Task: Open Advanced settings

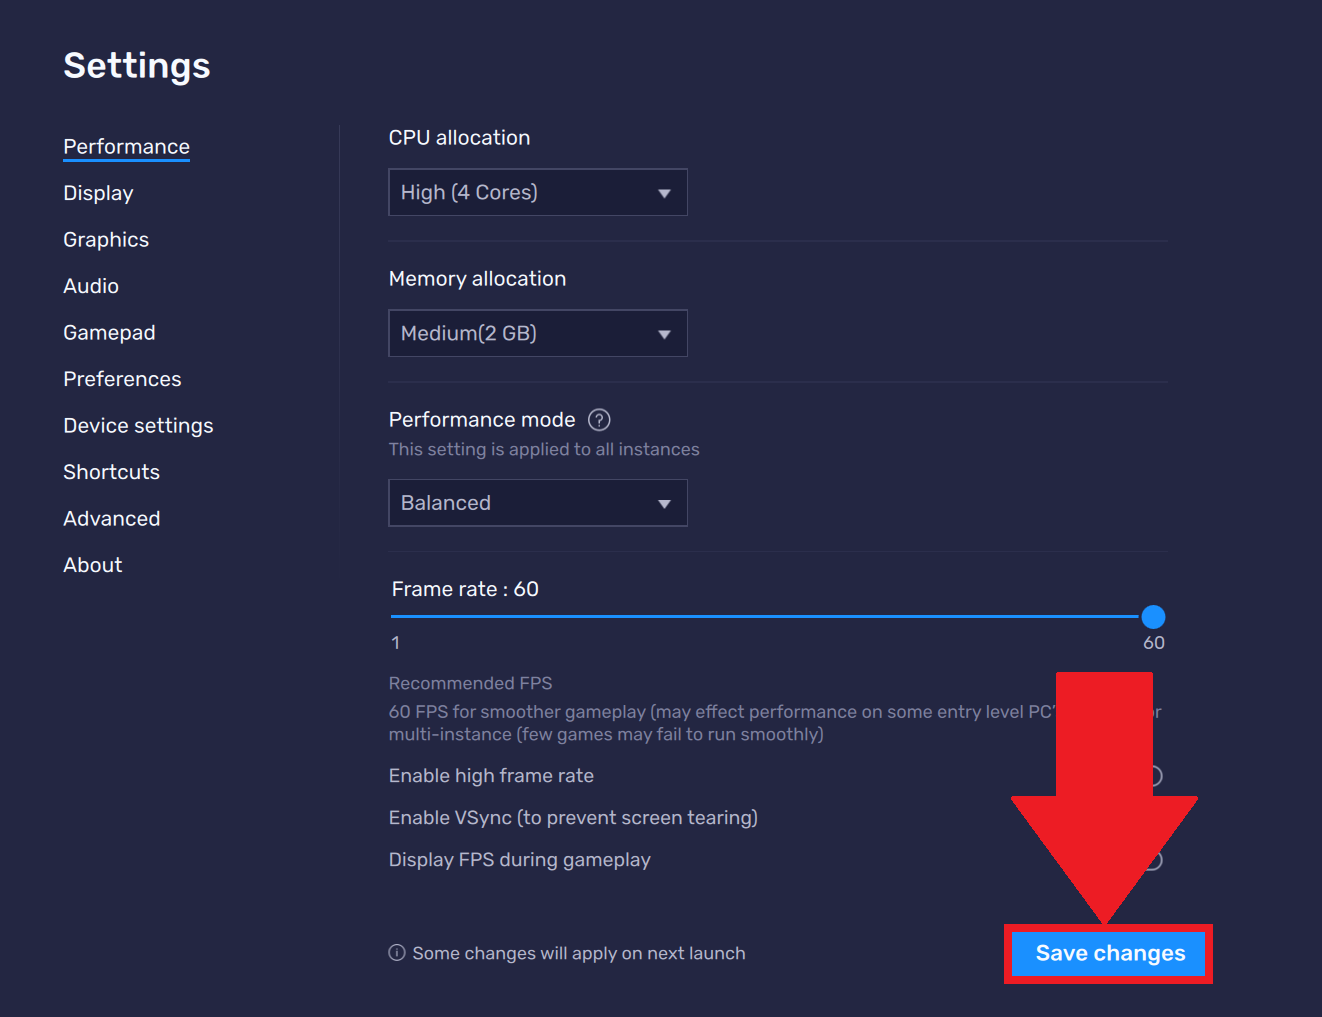Action: [111, 518]
